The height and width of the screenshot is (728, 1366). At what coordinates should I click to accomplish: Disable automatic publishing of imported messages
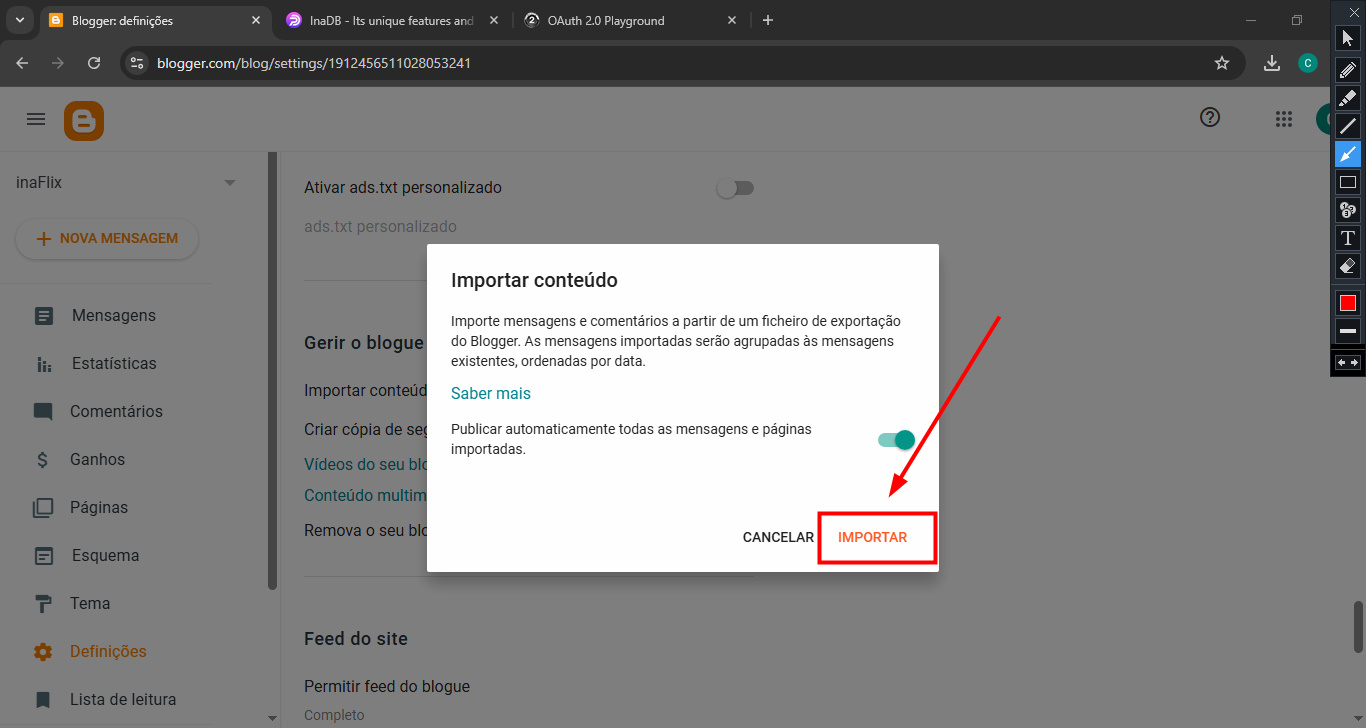coord(895,439)
